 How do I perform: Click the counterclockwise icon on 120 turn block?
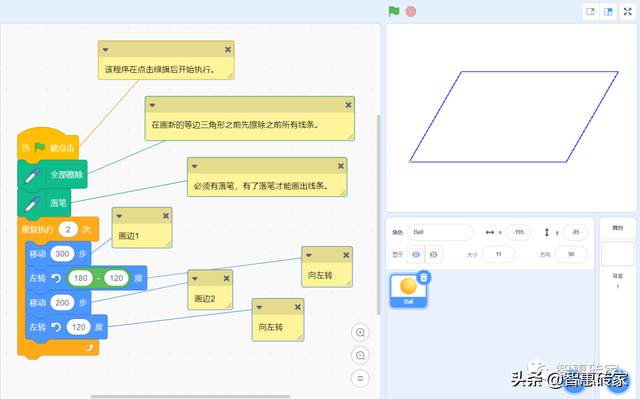[x=56, y=327]
